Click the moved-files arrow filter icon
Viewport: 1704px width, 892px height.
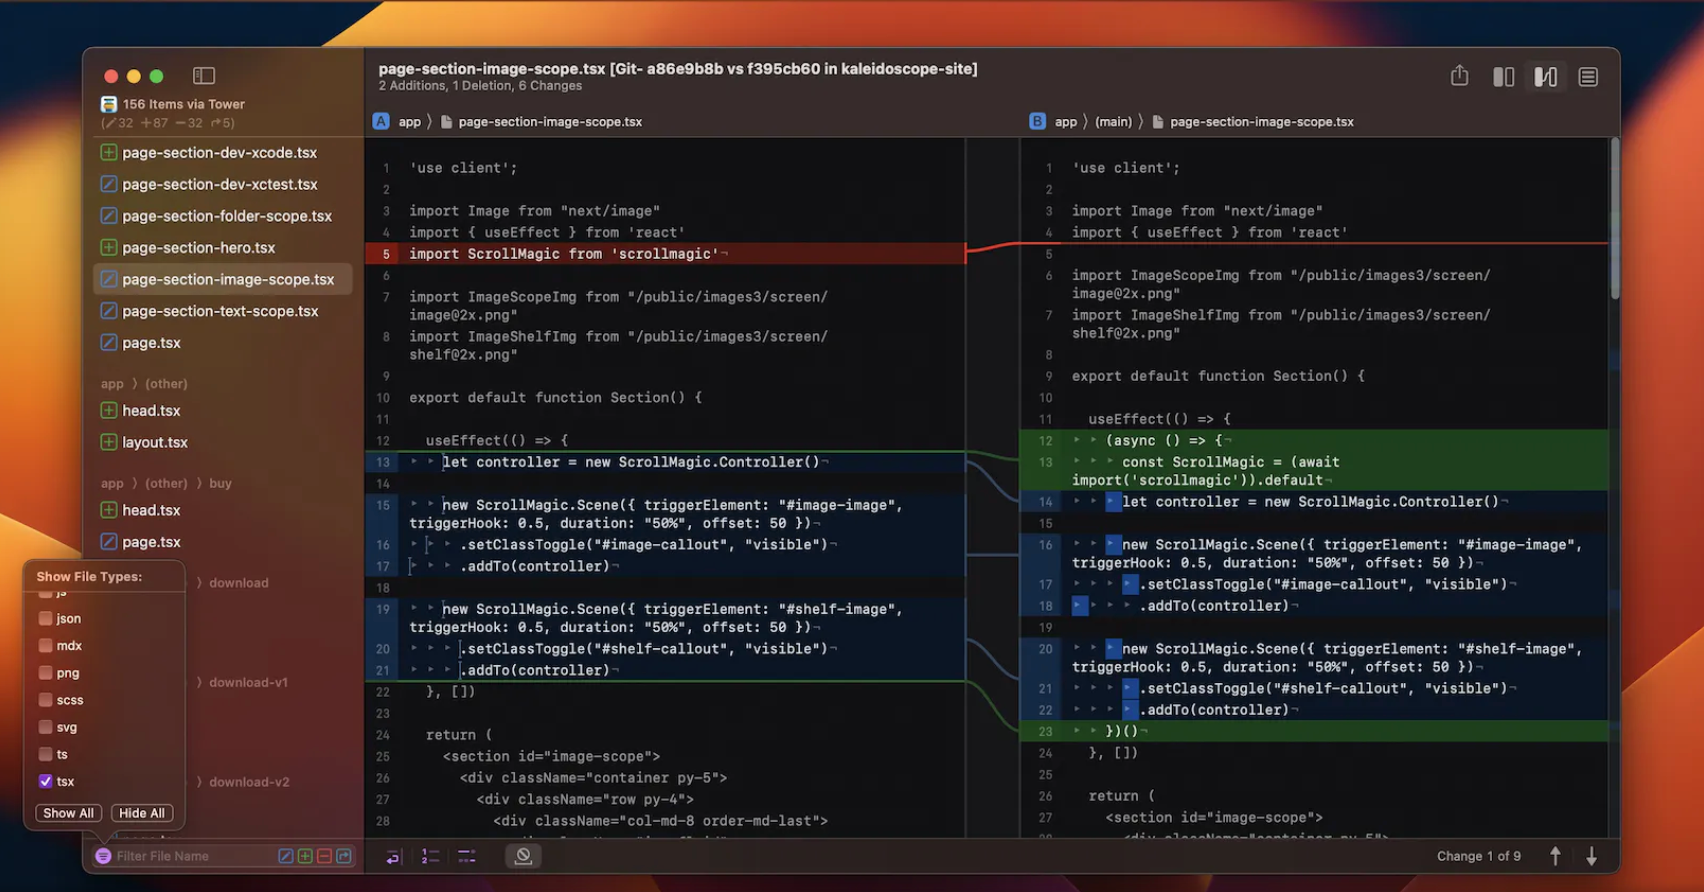pyautogui.click(x=344, y=856)
